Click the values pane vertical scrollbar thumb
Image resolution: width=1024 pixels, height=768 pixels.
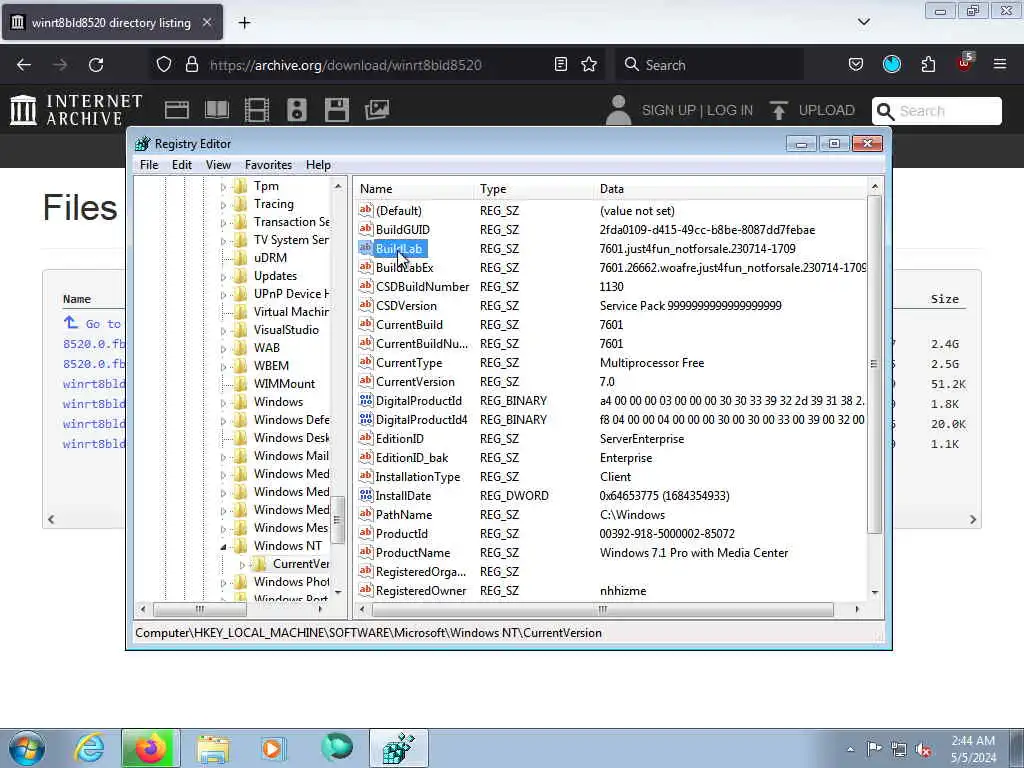[874, 364]
